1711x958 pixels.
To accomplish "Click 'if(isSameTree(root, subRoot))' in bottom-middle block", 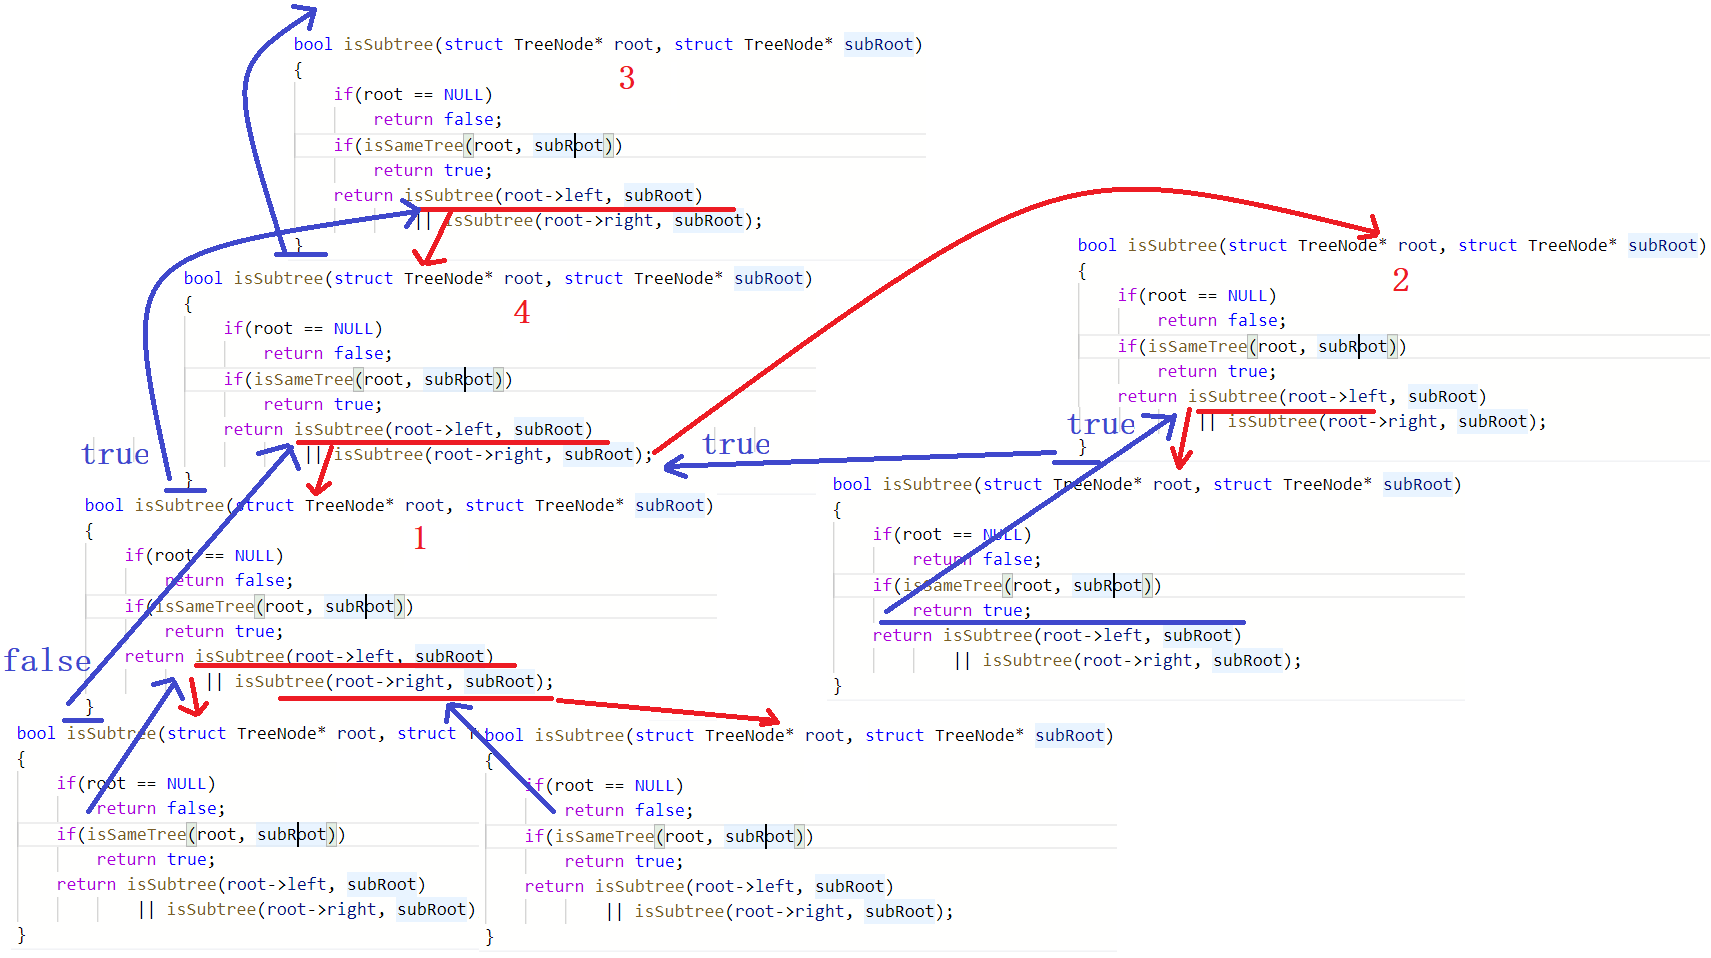I will (669, 836).
